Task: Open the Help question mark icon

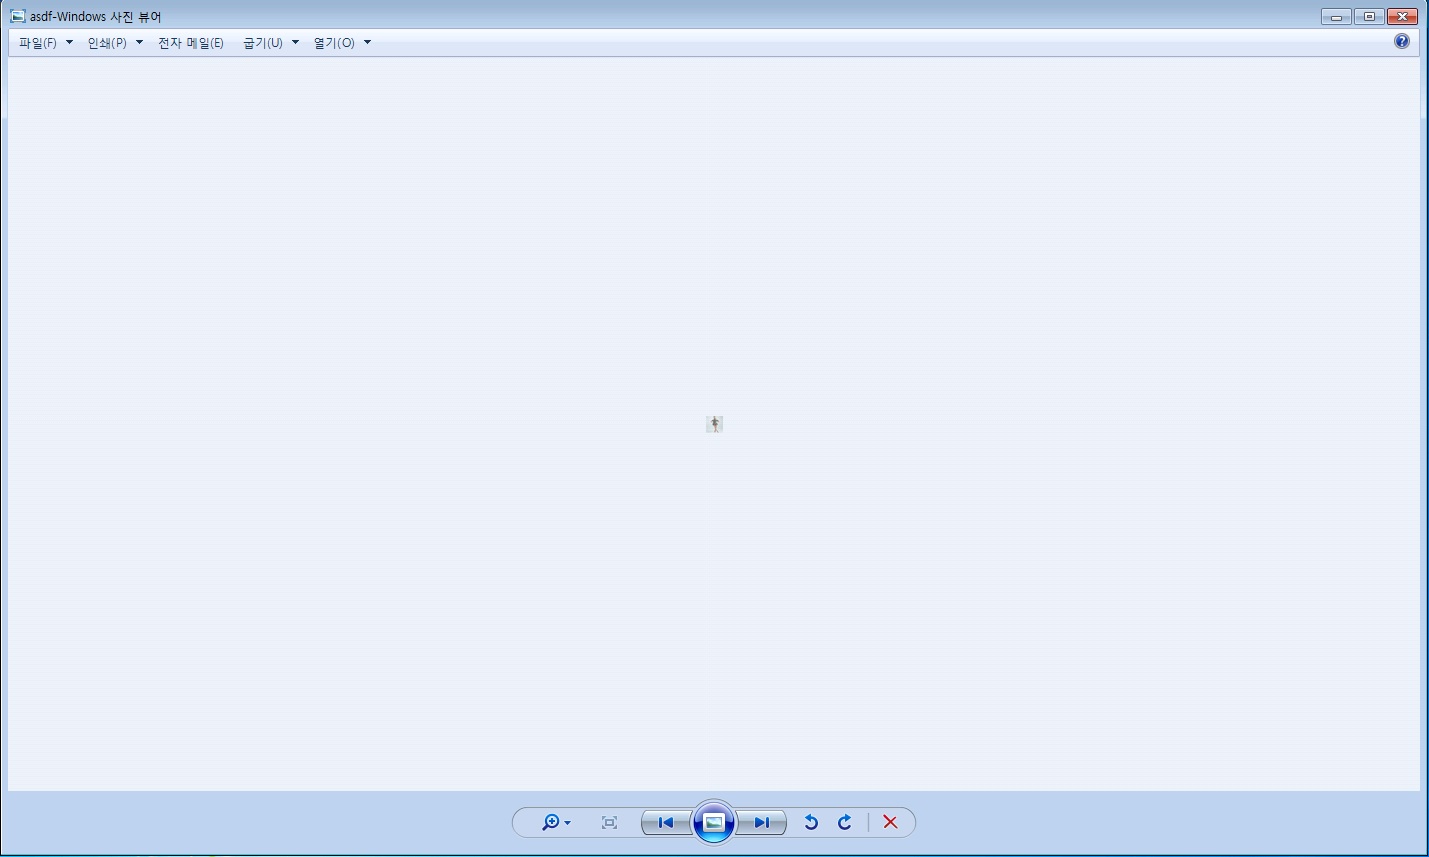Action: point(1402,41)
